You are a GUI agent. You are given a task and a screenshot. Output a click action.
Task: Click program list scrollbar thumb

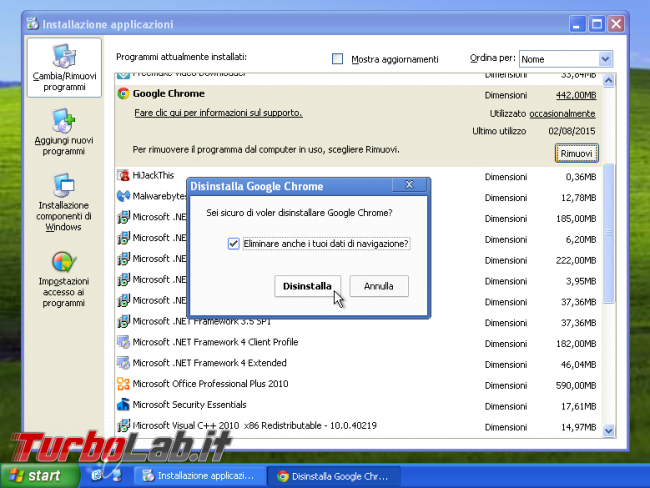click(609, 233)
